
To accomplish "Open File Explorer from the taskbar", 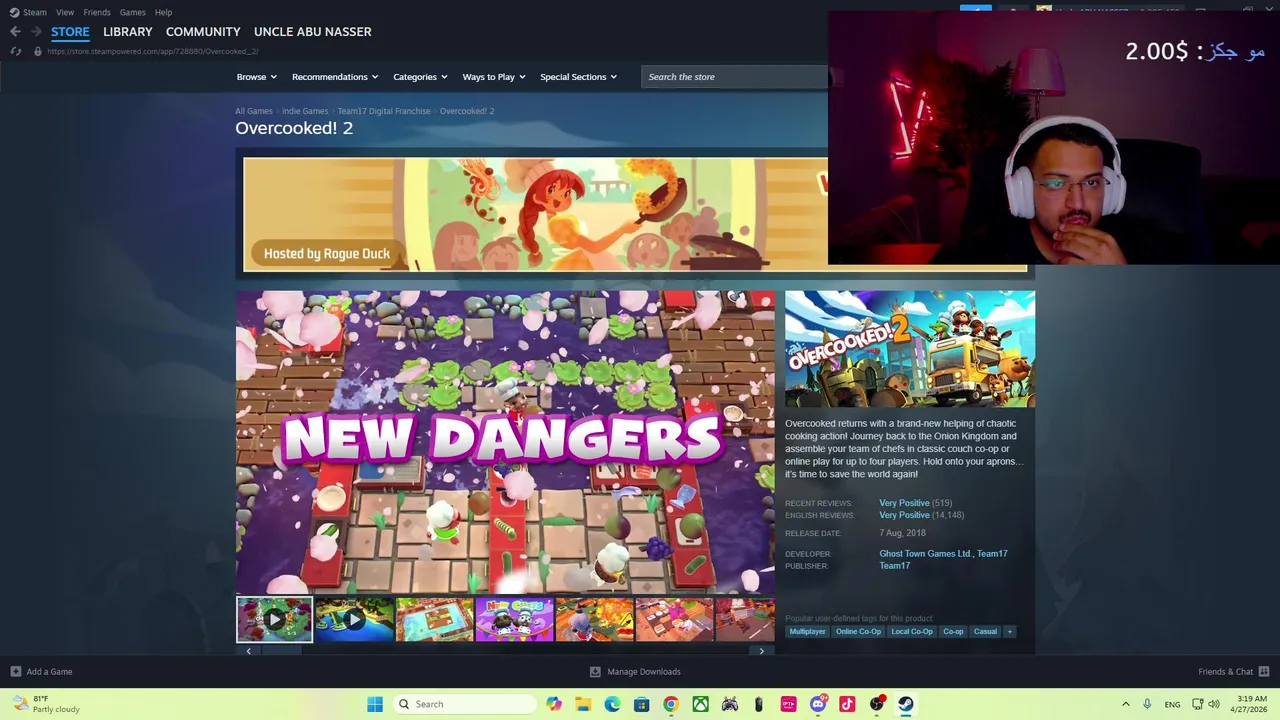I will 583,704.
